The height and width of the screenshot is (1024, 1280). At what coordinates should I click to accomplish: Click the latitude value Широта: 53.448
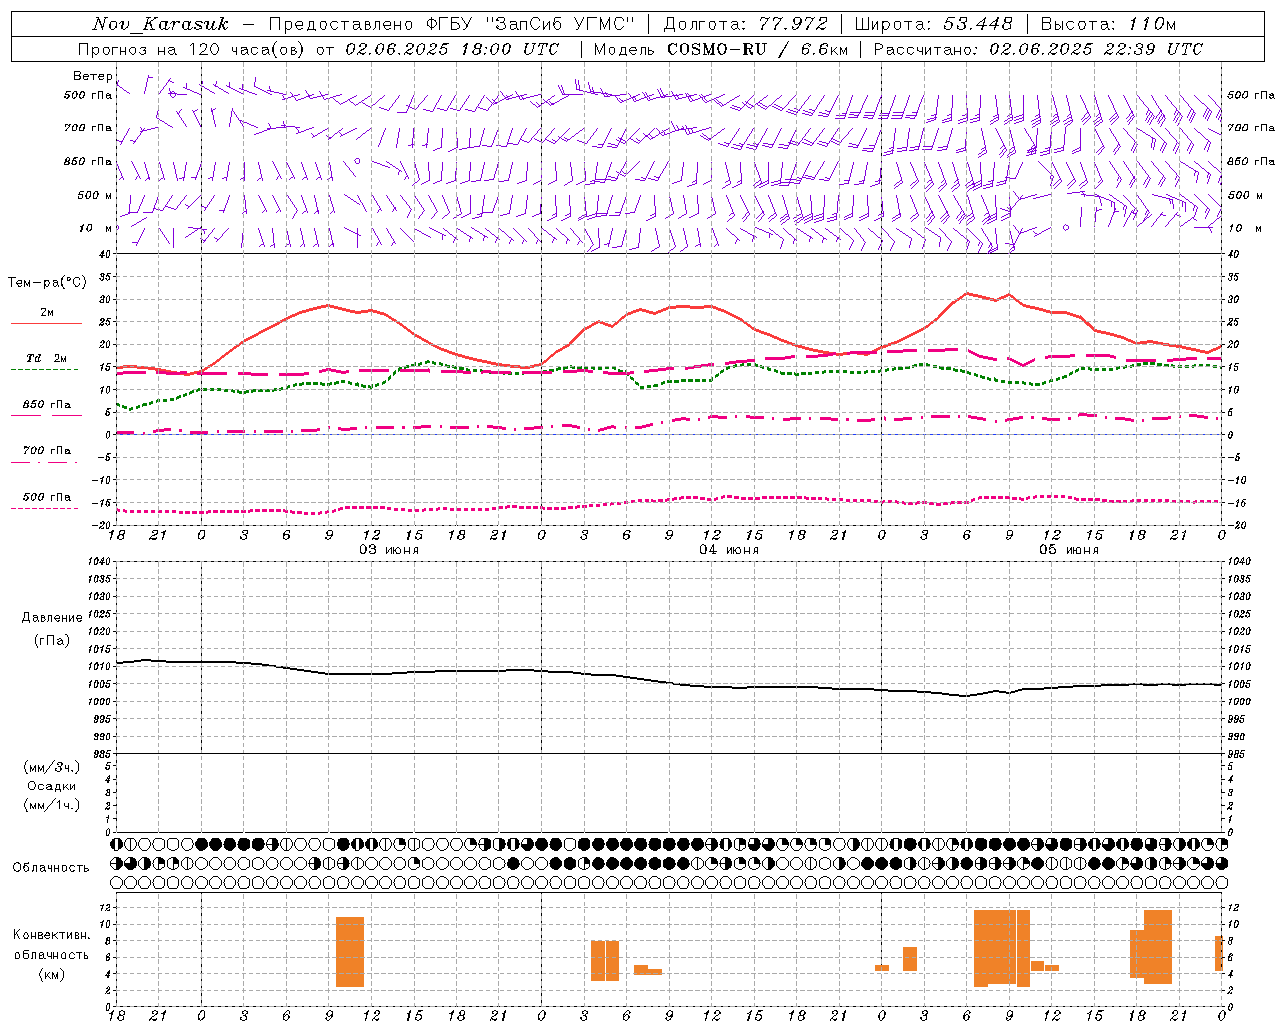pyautogui.click(x=934, y=24)
